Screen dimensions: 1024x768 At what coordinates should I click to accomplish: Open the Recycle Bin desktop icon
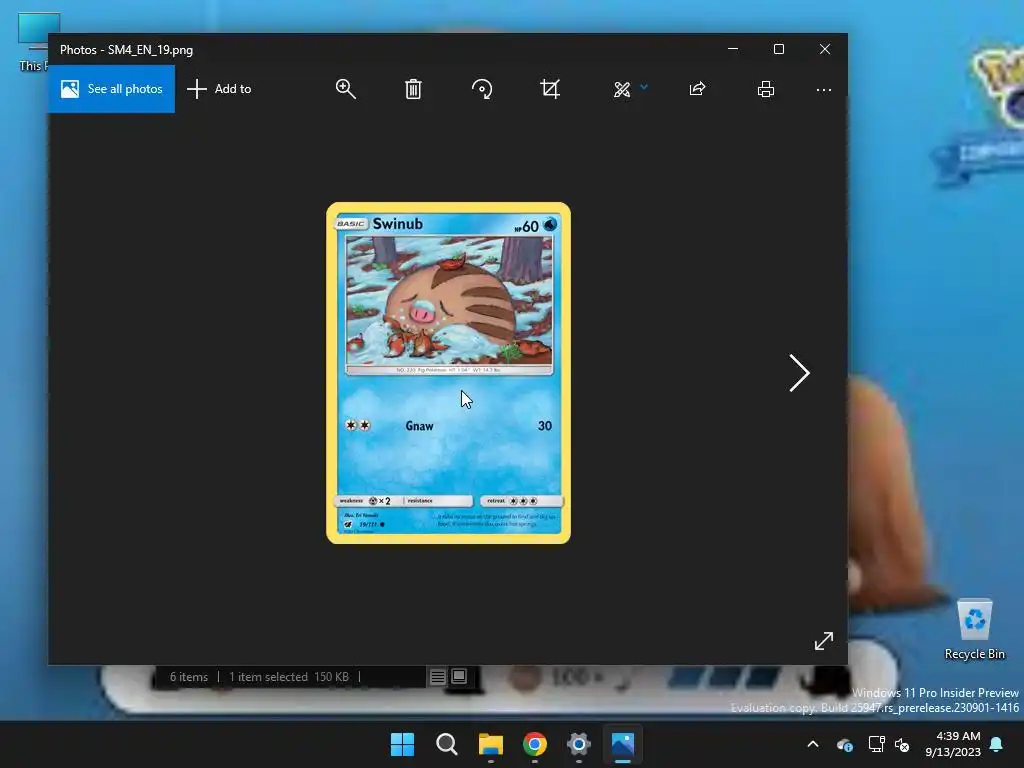[974, 629]
